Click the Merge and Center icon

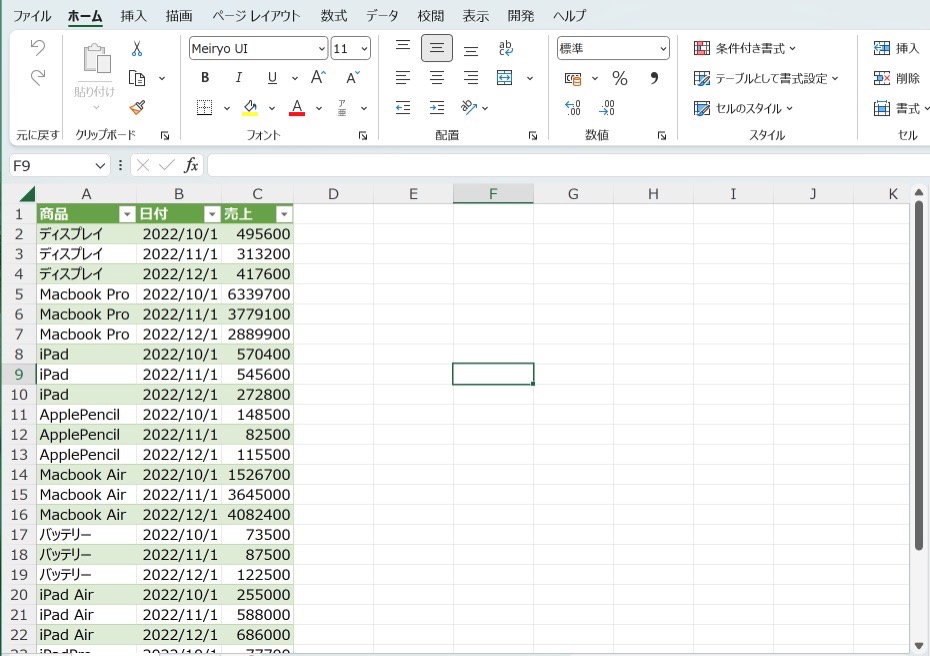point(505,78)
